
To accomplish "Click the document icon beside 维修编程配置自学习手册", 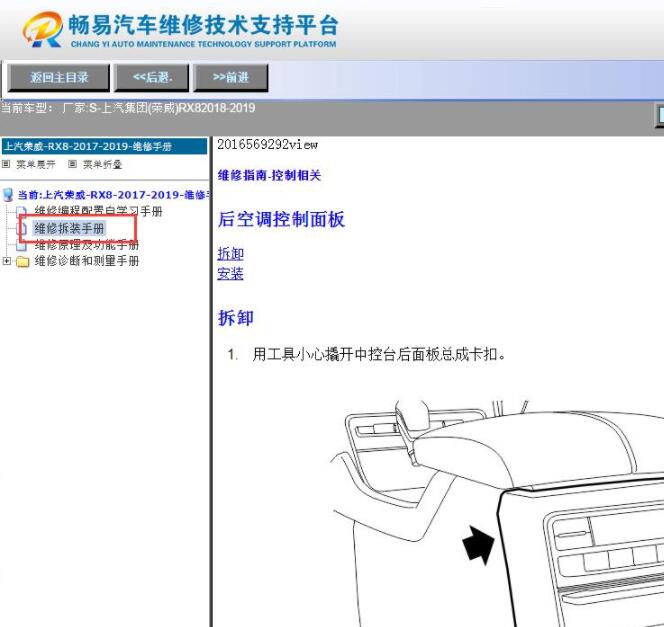I will click(x=21, y=211).
